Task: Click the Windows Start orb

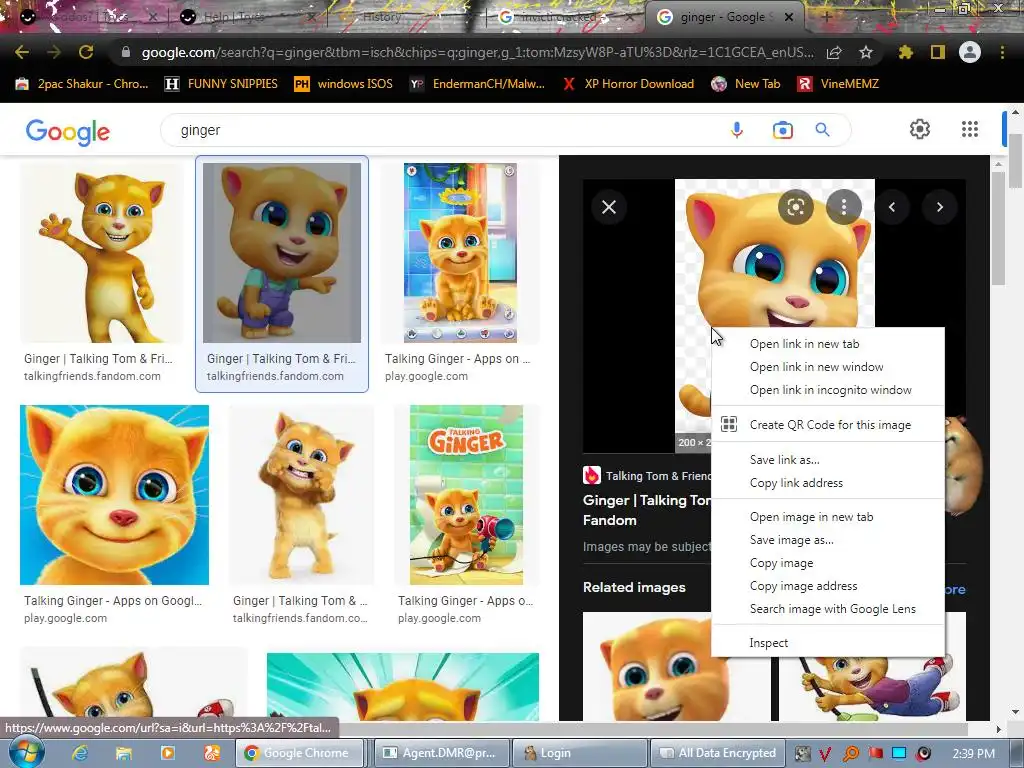Action: point(27,752)
